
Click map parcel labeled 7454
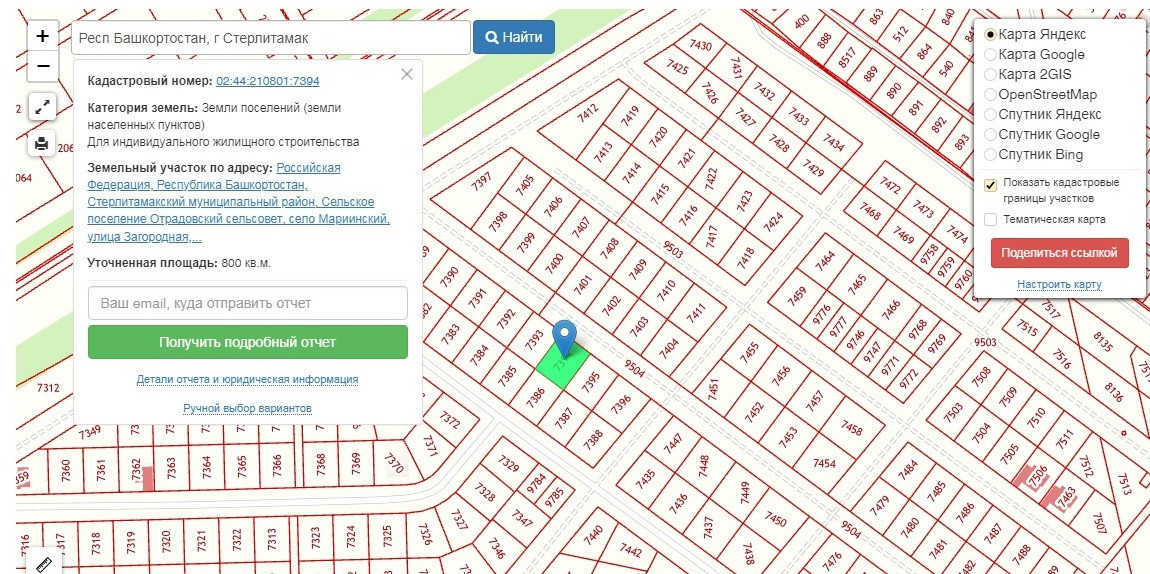pos(824,464)
